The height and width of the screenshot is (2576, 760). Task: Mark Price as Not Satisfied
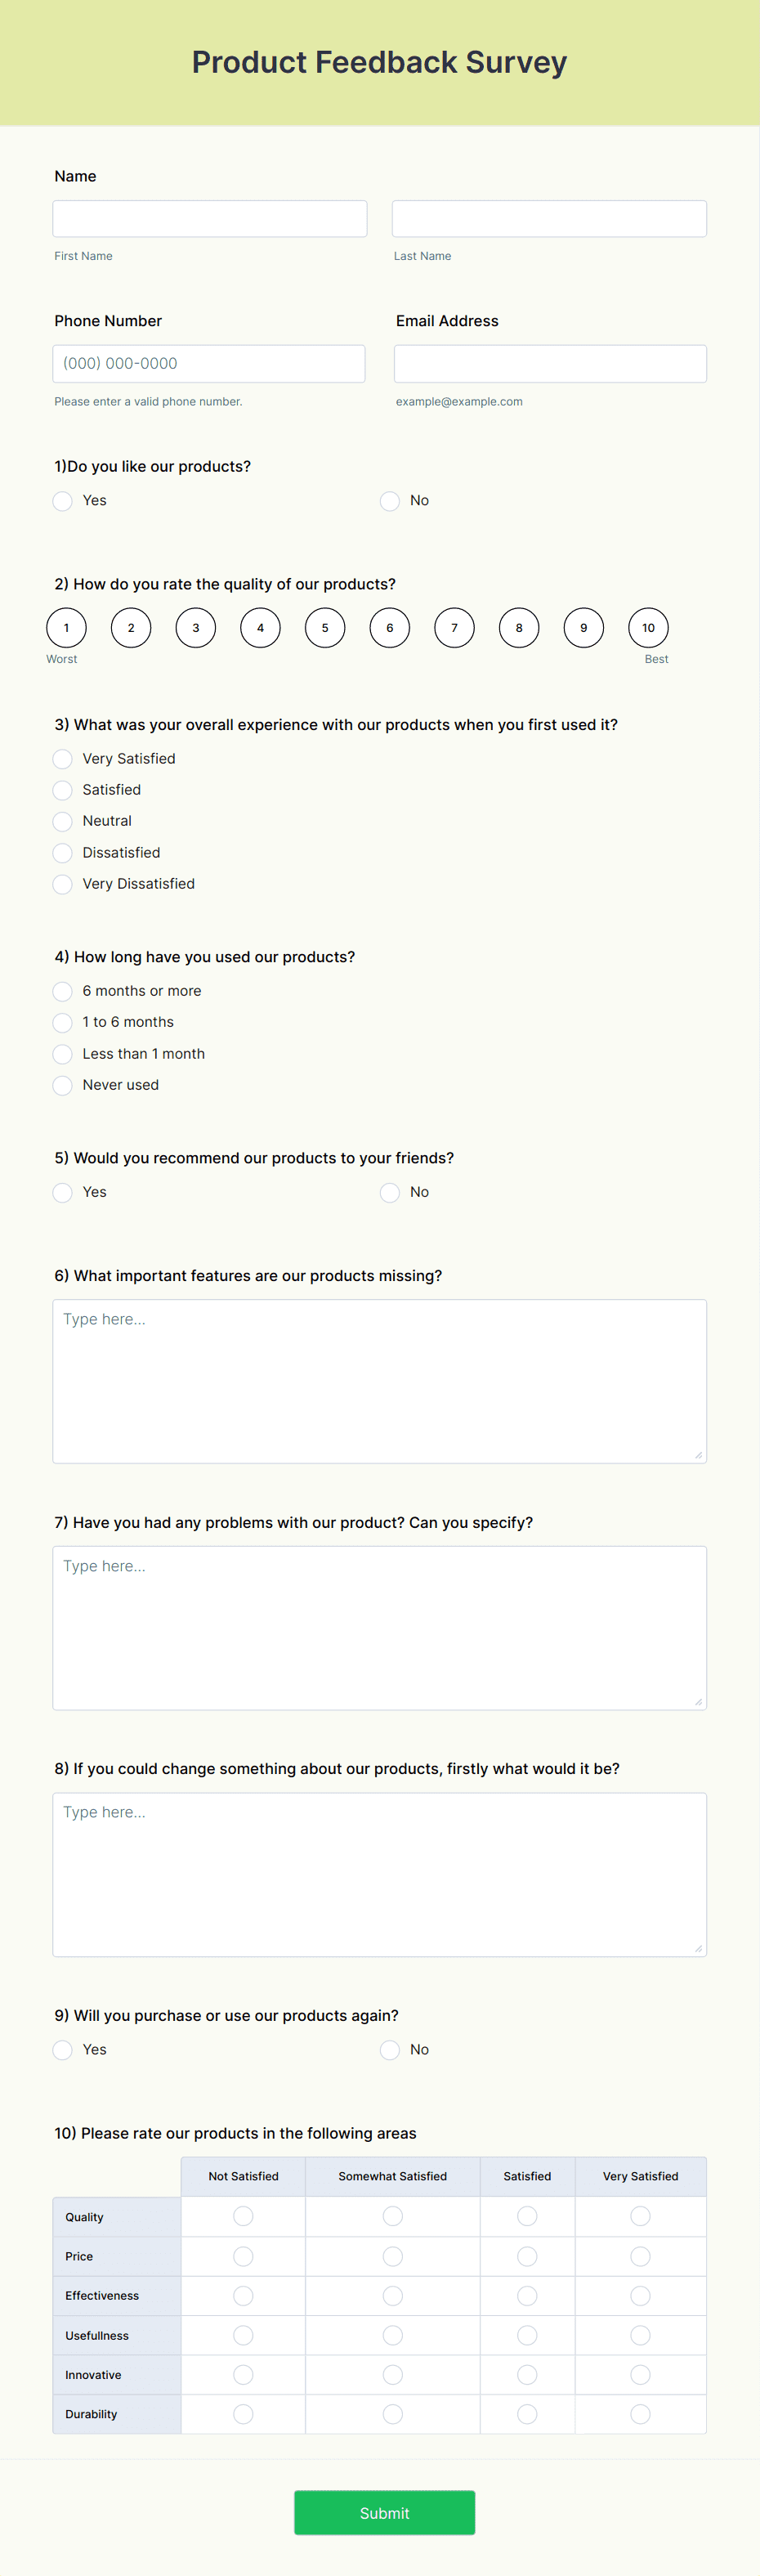tap(243, 2255)
